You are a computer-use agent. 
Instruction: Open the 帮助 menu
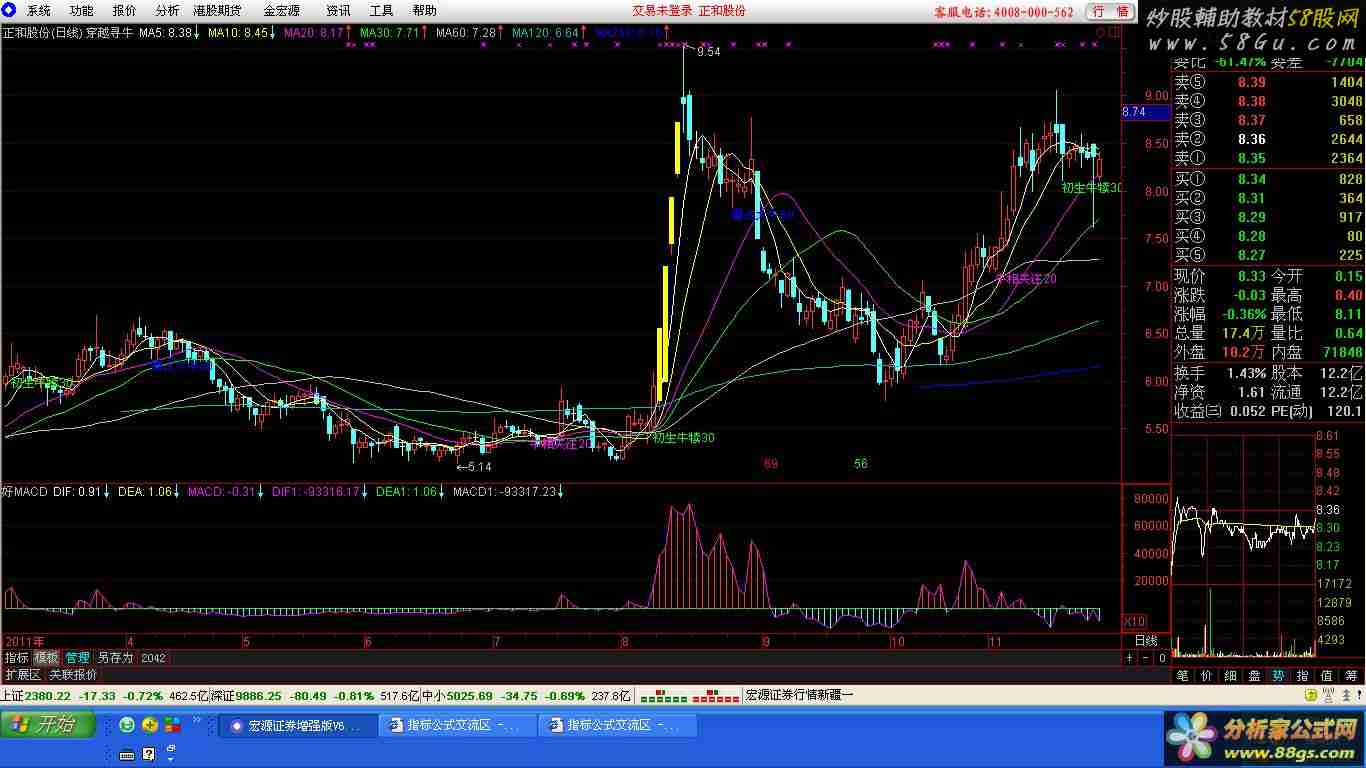click(x=424, y=11)
